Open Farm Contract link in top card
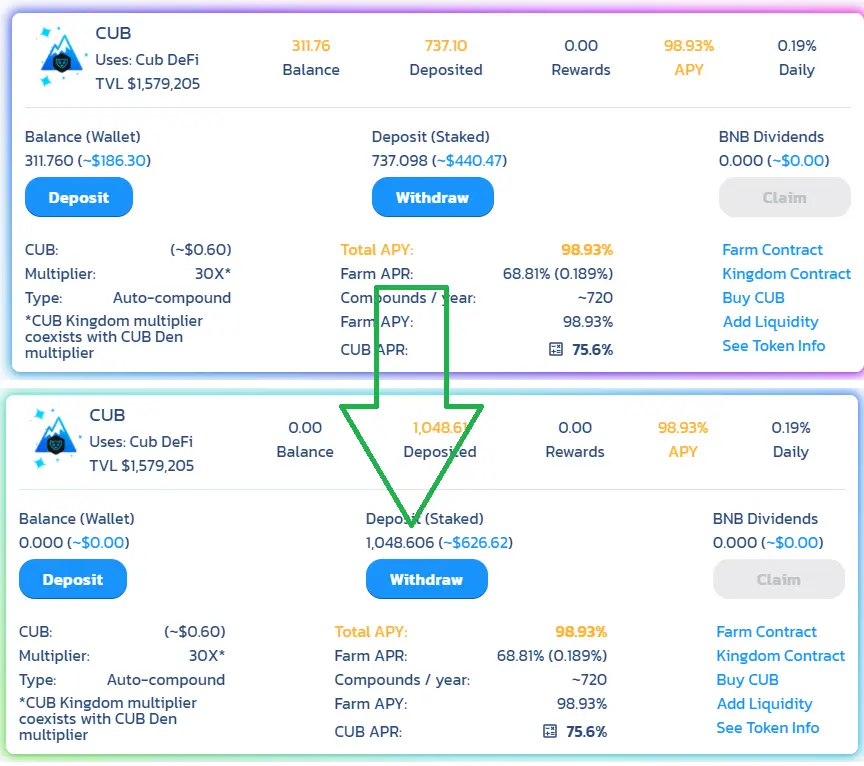This screenshot has width=864, height=766. pyautogui.click(x=772, y=250)
